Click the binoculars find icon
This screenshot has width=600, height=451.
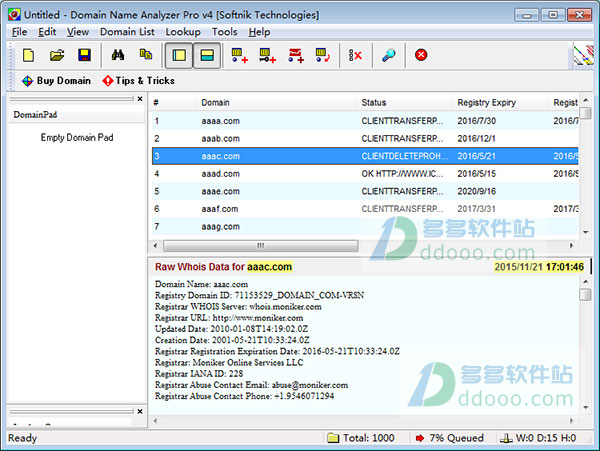pos(118,55)
